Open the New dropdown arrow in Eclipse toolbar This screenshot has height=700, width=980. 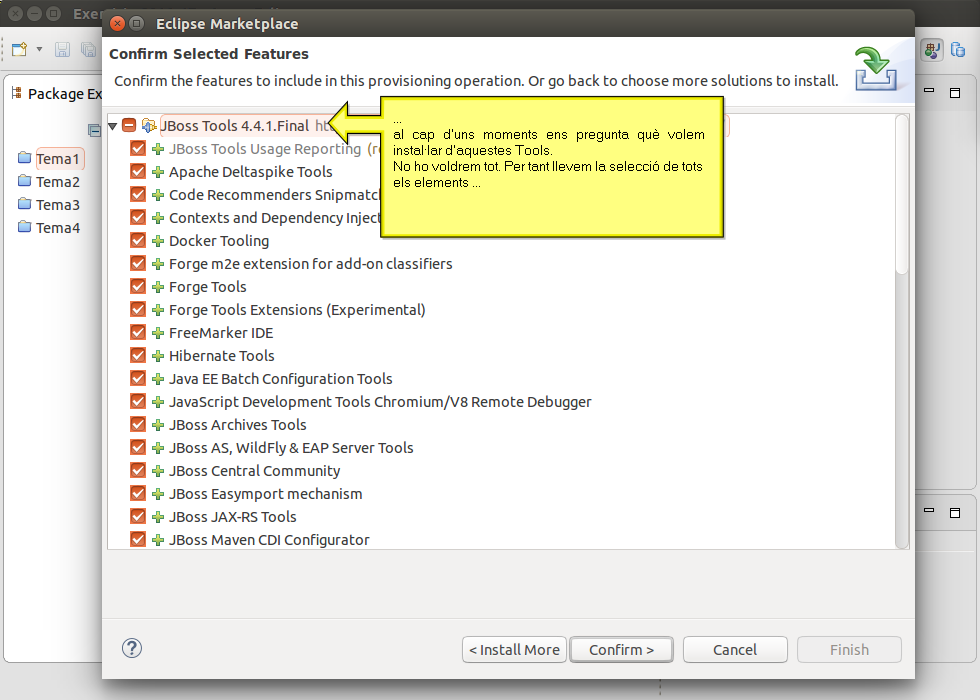coord(39,49)
